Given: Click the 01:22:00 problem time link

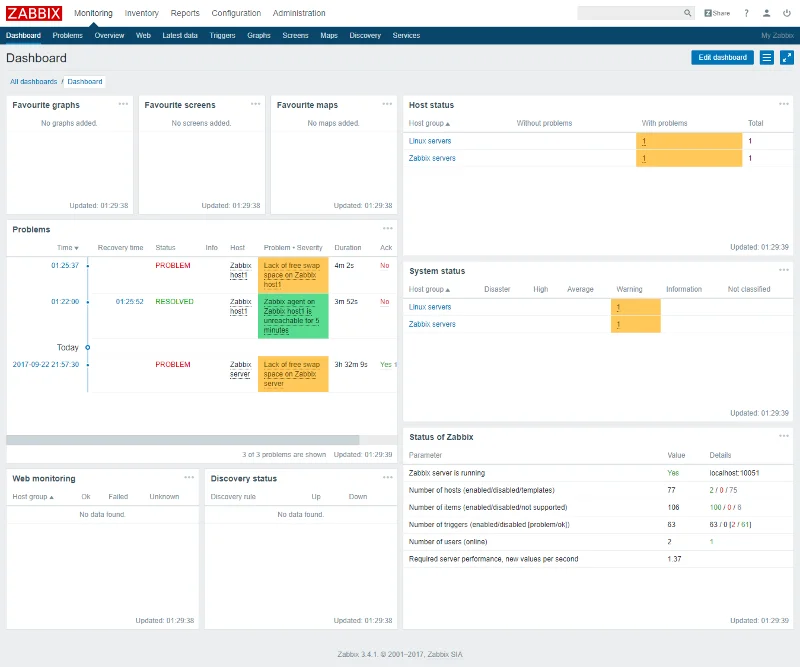Looking at the screenshot, I should tap(65, 302).
